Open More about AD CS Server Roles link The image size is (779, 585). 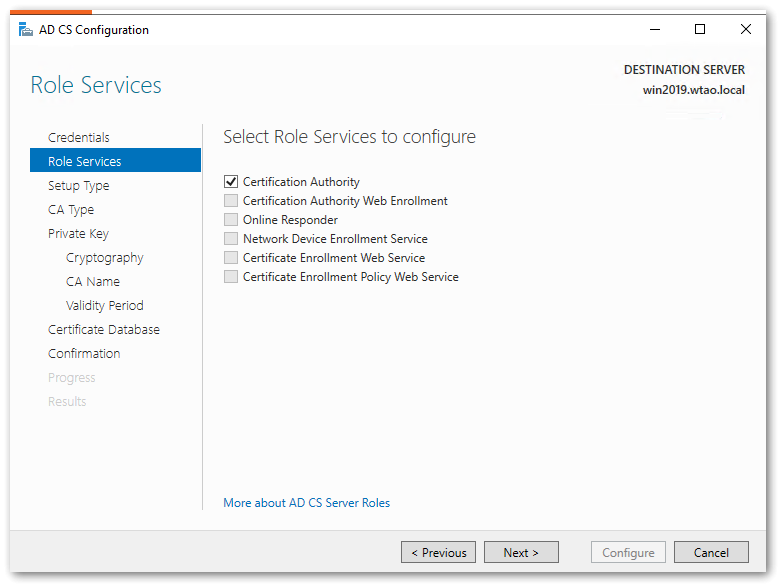pyautogui.click(x=307, y=503)
